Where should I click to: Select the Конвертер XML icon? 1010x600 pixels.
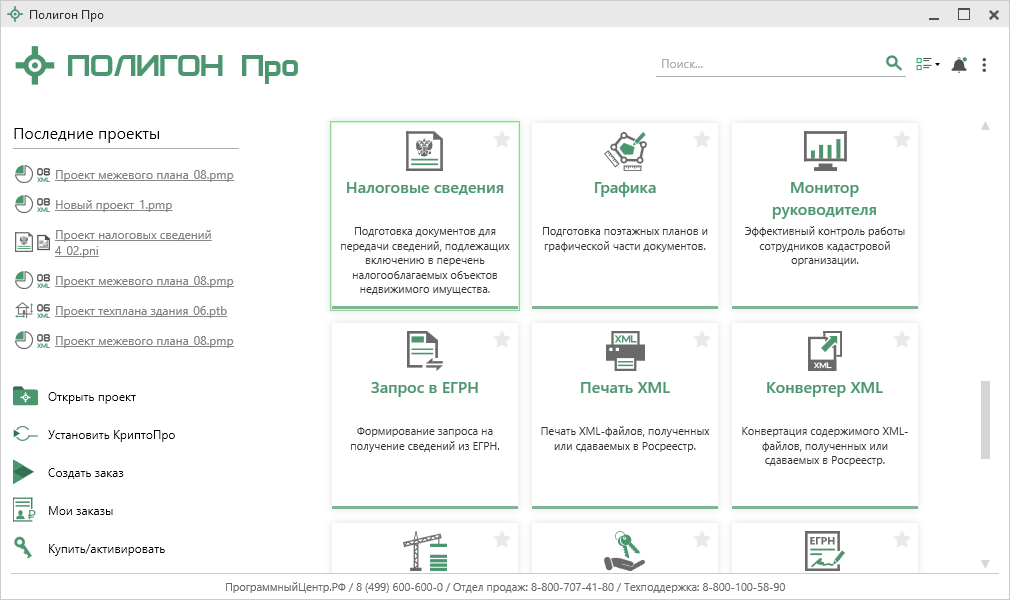[x=825, y=351]
